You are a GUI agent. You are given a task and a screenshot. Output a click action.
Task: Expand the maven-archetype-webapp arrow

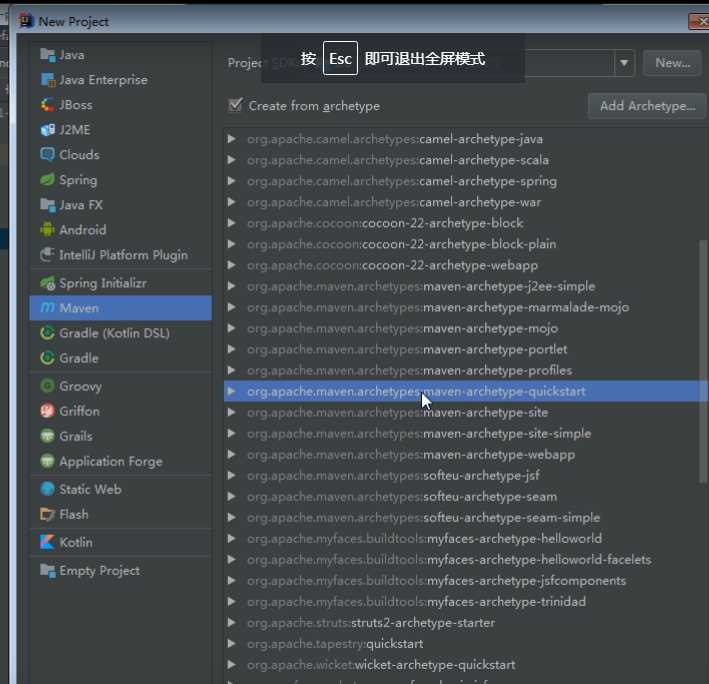(232, 454)
